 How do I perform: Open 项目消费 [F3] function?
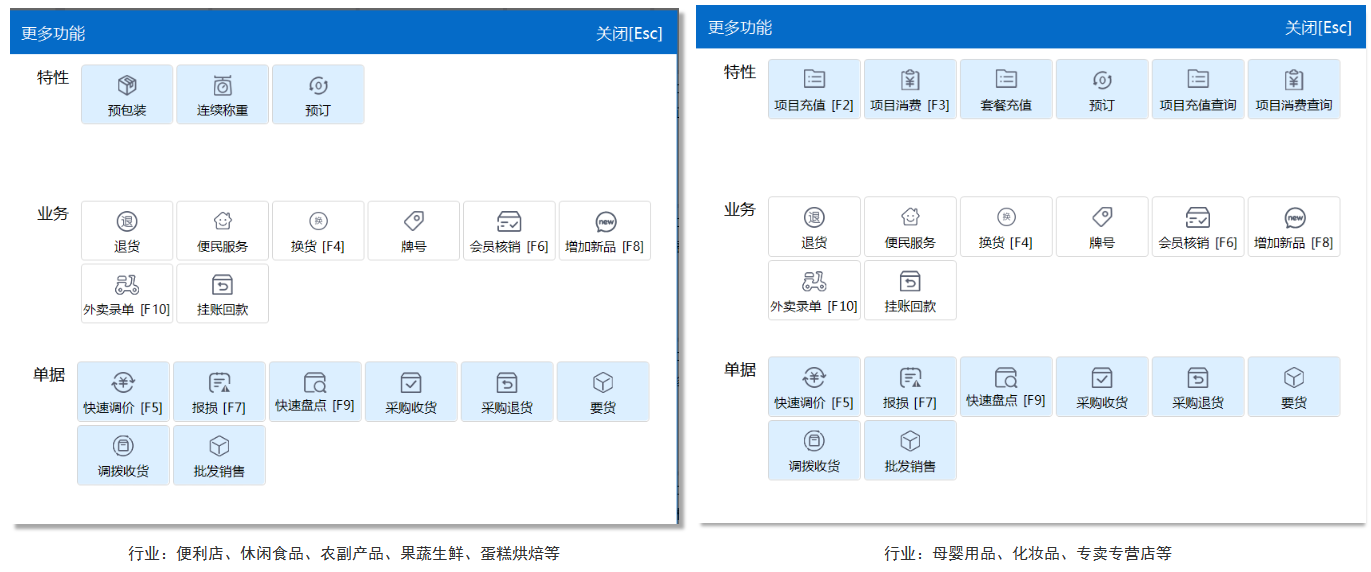[x=910, y=89]
